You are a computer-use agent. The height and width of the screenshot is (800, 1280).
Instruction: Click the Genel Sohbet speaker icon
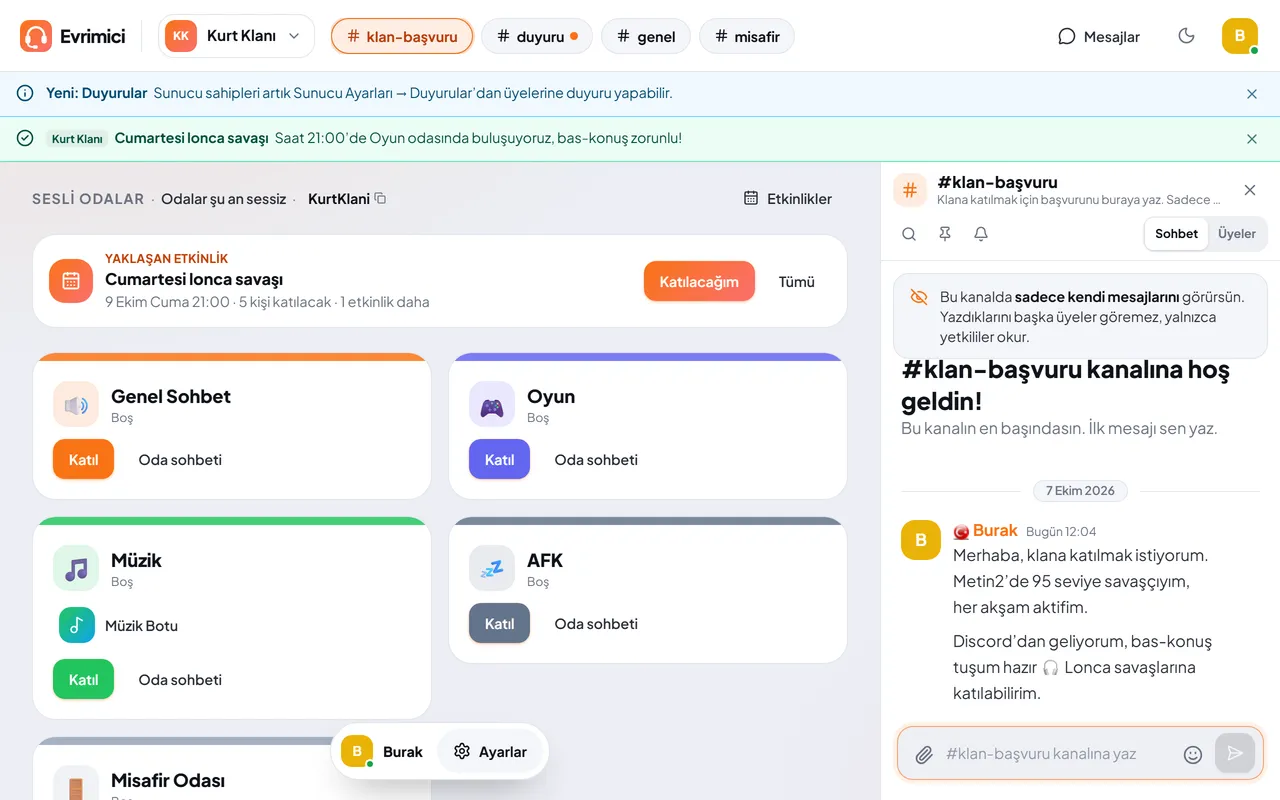(x=76, y=405)
